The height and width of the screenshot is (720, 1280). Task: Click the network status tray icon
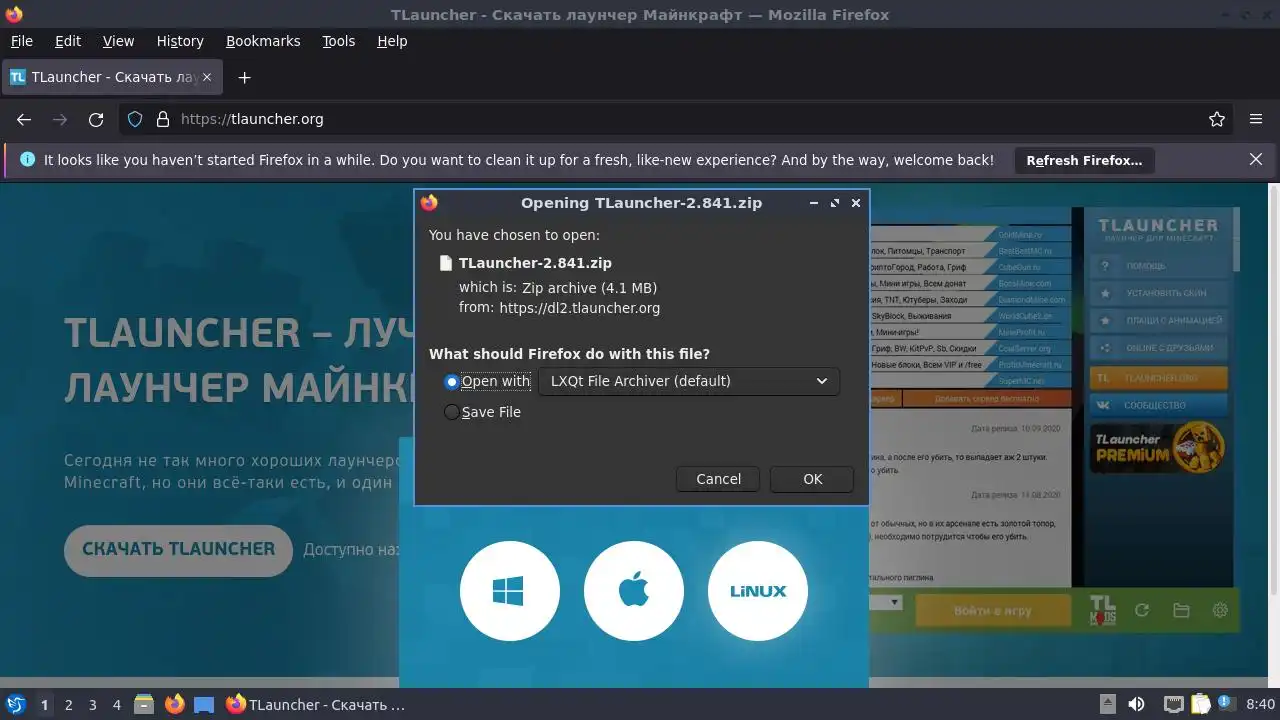1174,704
